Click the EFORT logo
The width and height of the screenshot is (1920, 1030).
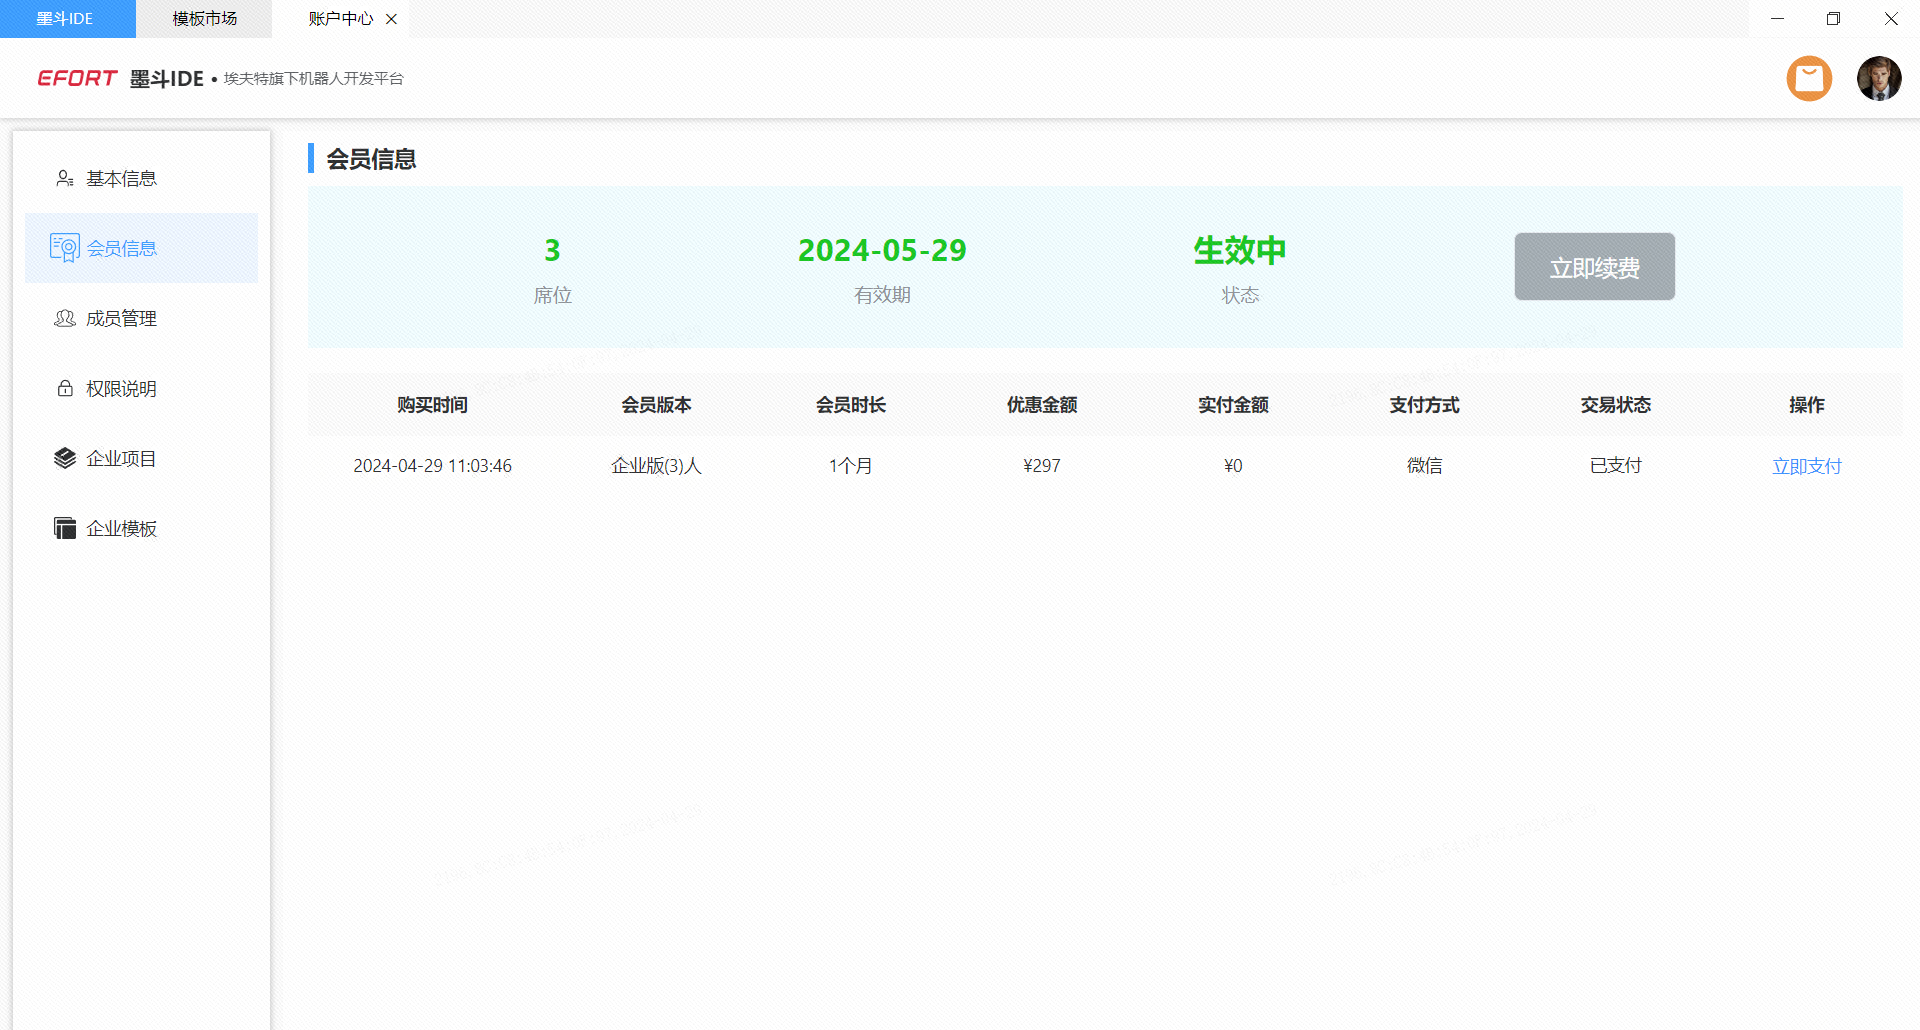click(x=77, y=78)
